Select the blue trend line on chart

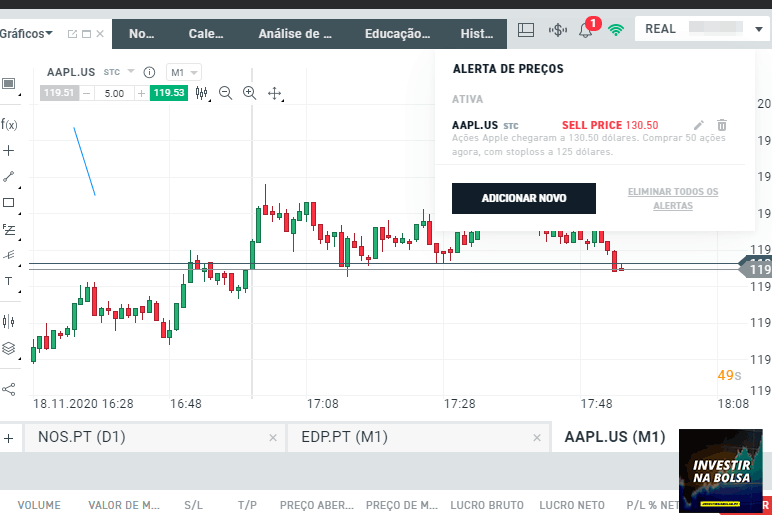pyautogui.click(x=85, y=161)
